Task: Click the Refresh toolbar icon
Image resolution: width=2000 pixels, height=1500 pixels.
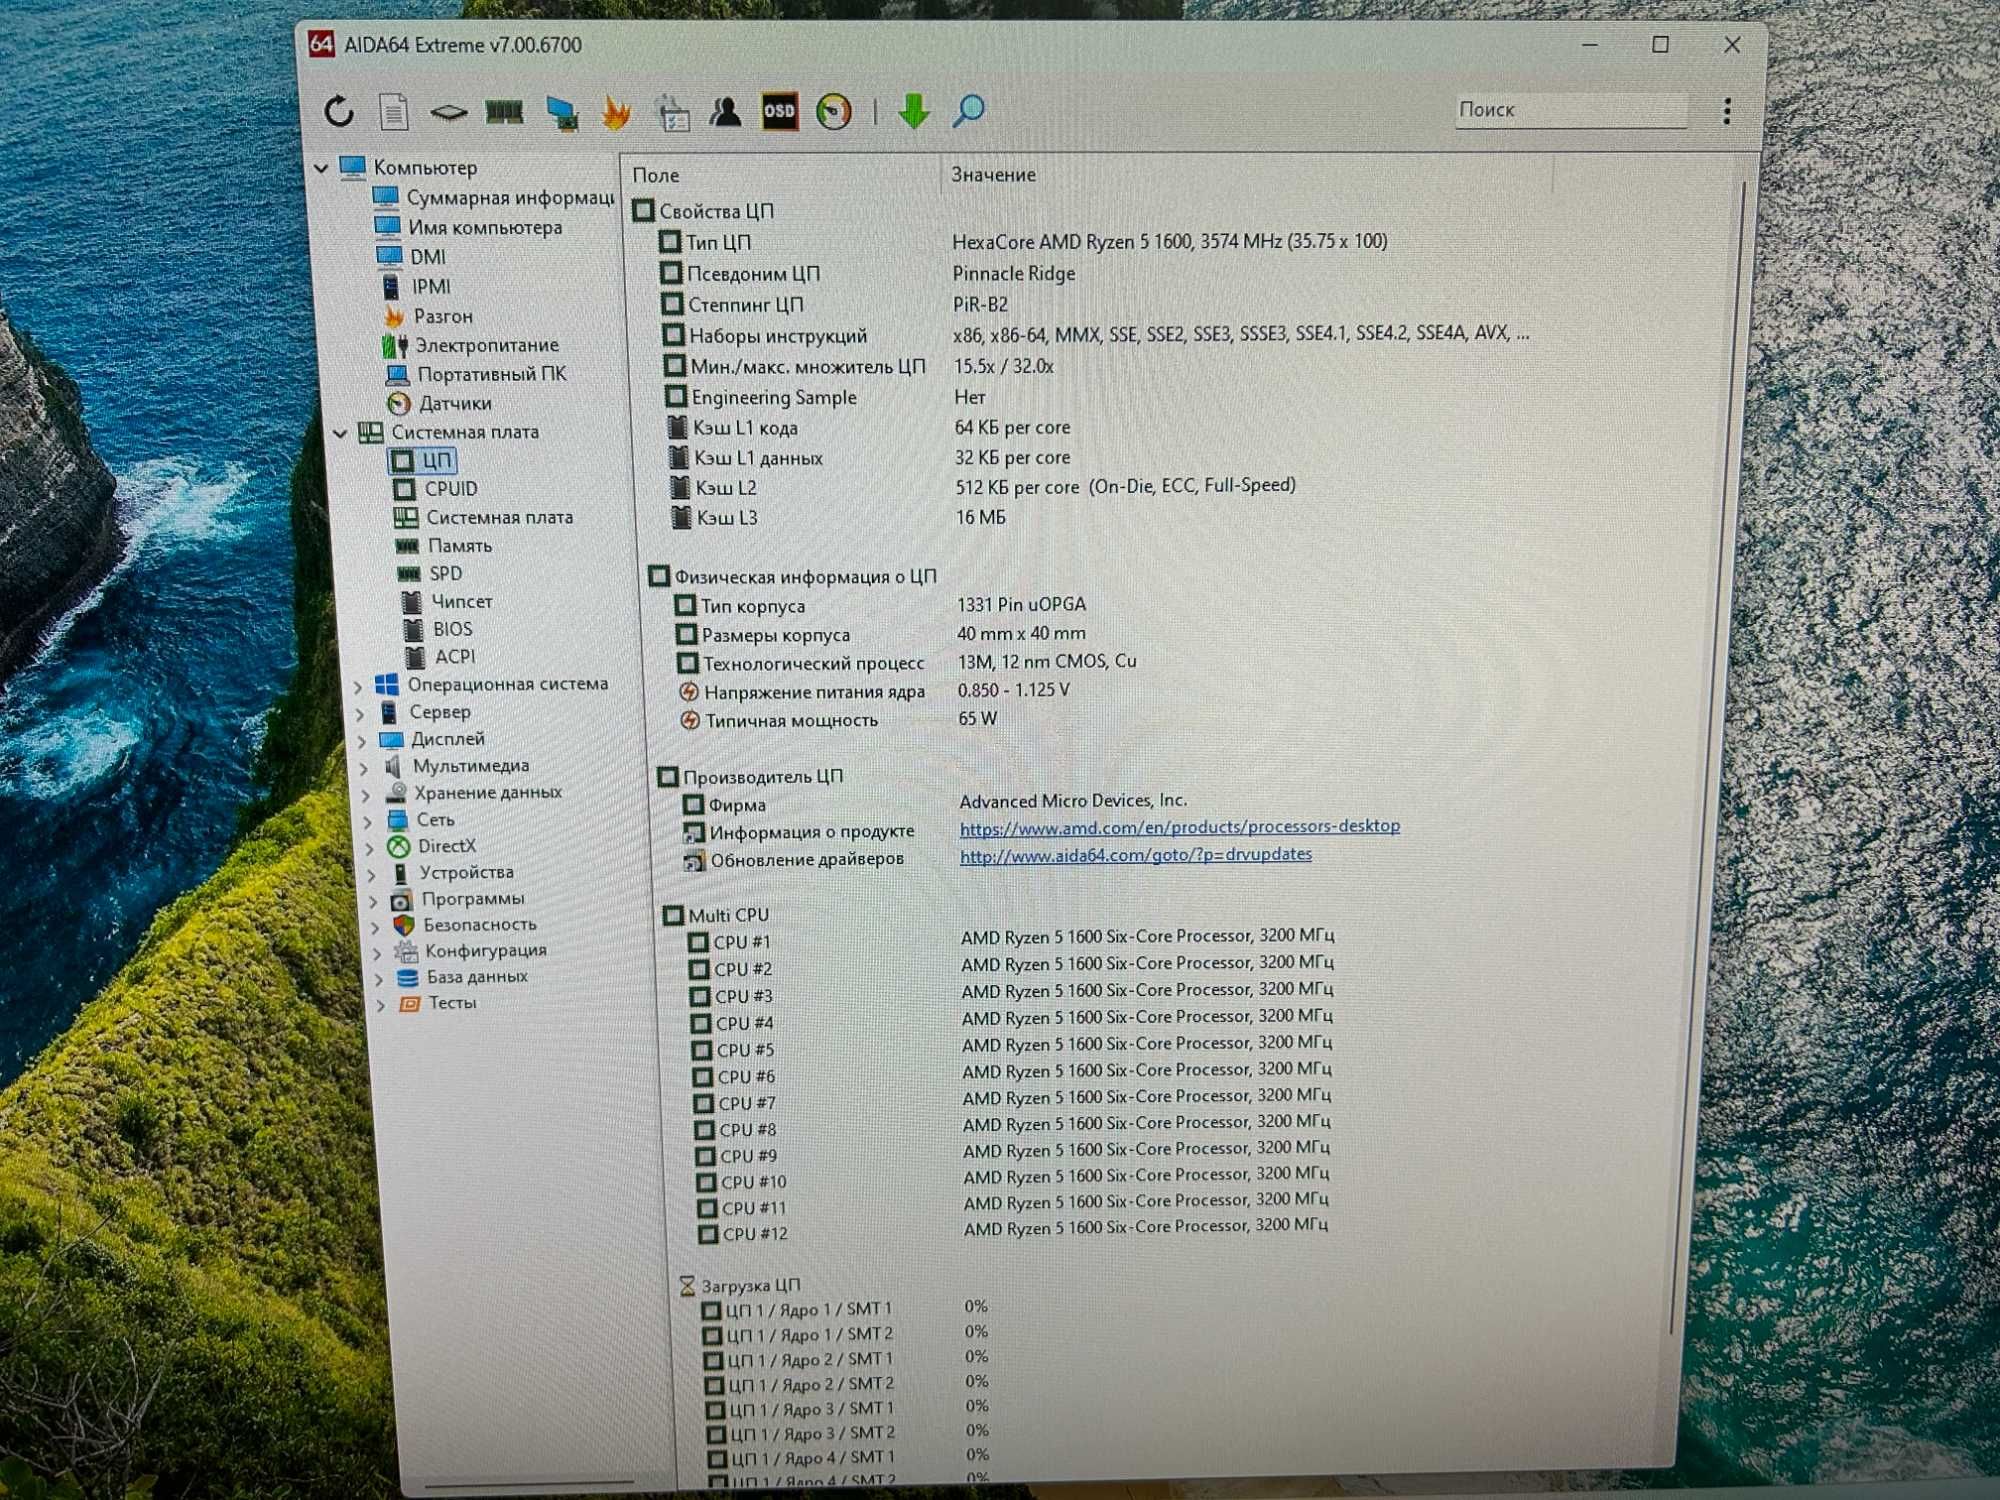Action: (339, 111)
